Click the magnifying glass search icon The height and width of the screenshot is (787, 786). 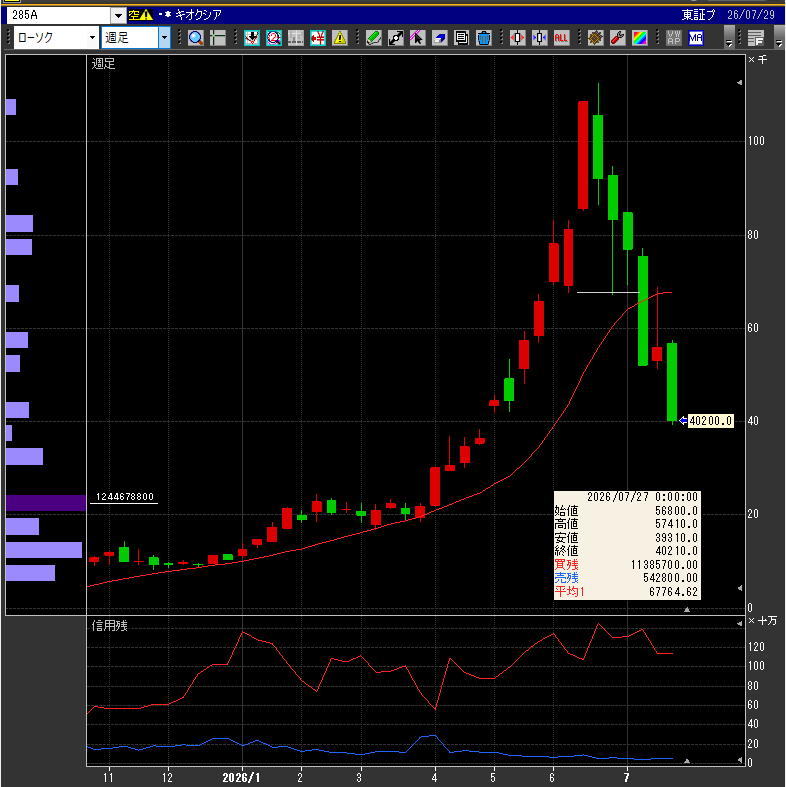196,38
